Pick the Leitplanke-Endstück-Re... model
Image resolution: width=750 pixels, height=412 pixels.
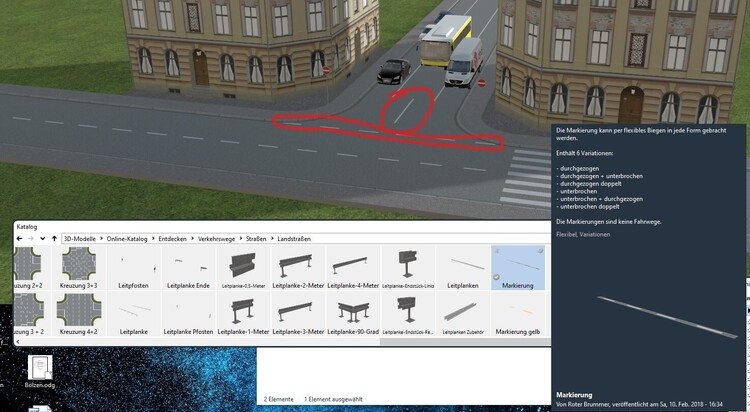[408, 313]
